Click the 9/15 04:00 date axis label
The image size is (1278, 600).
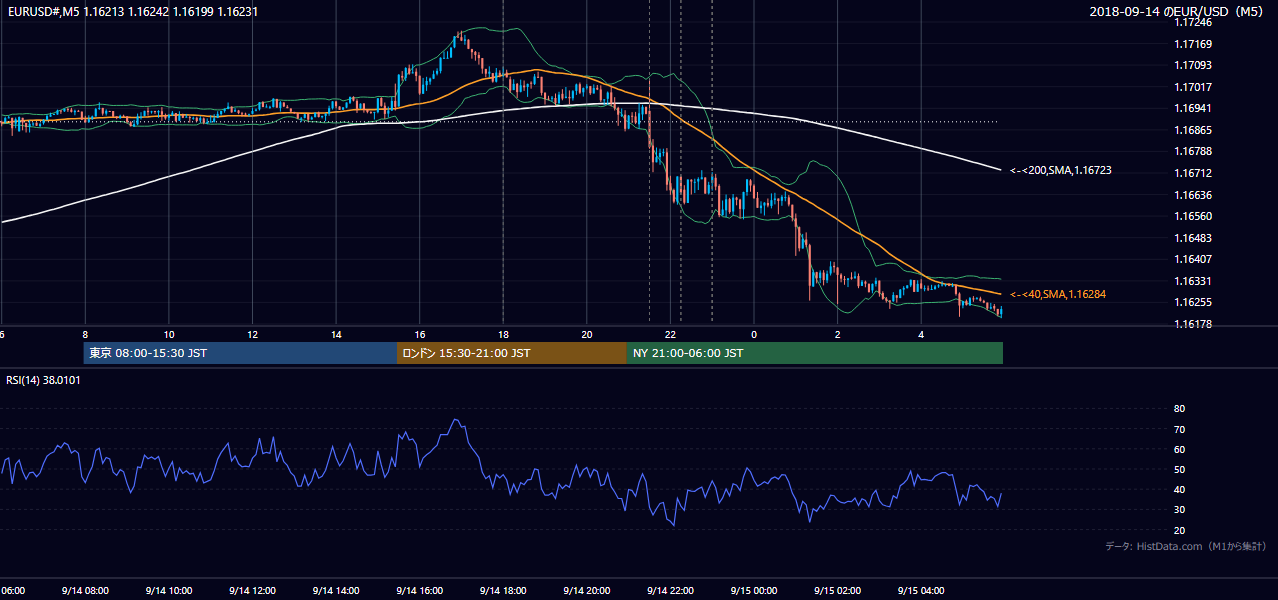[x=921, y=590]
